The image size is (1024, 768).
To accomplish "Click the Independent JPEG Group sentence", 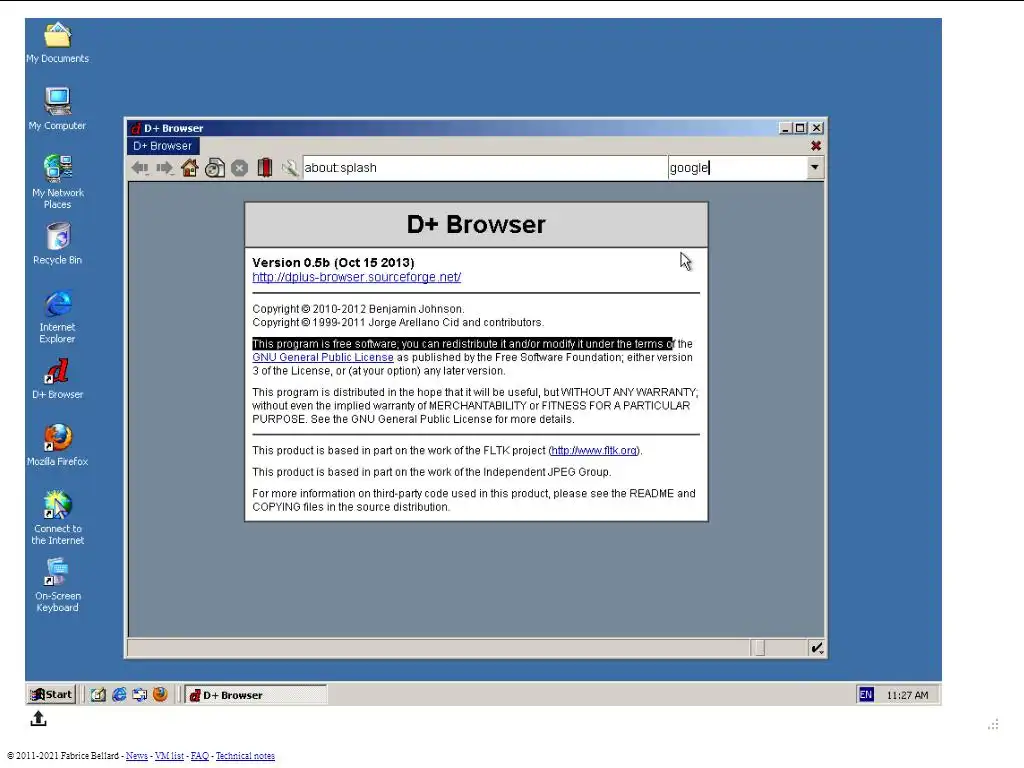I will [x=432, y=472].
